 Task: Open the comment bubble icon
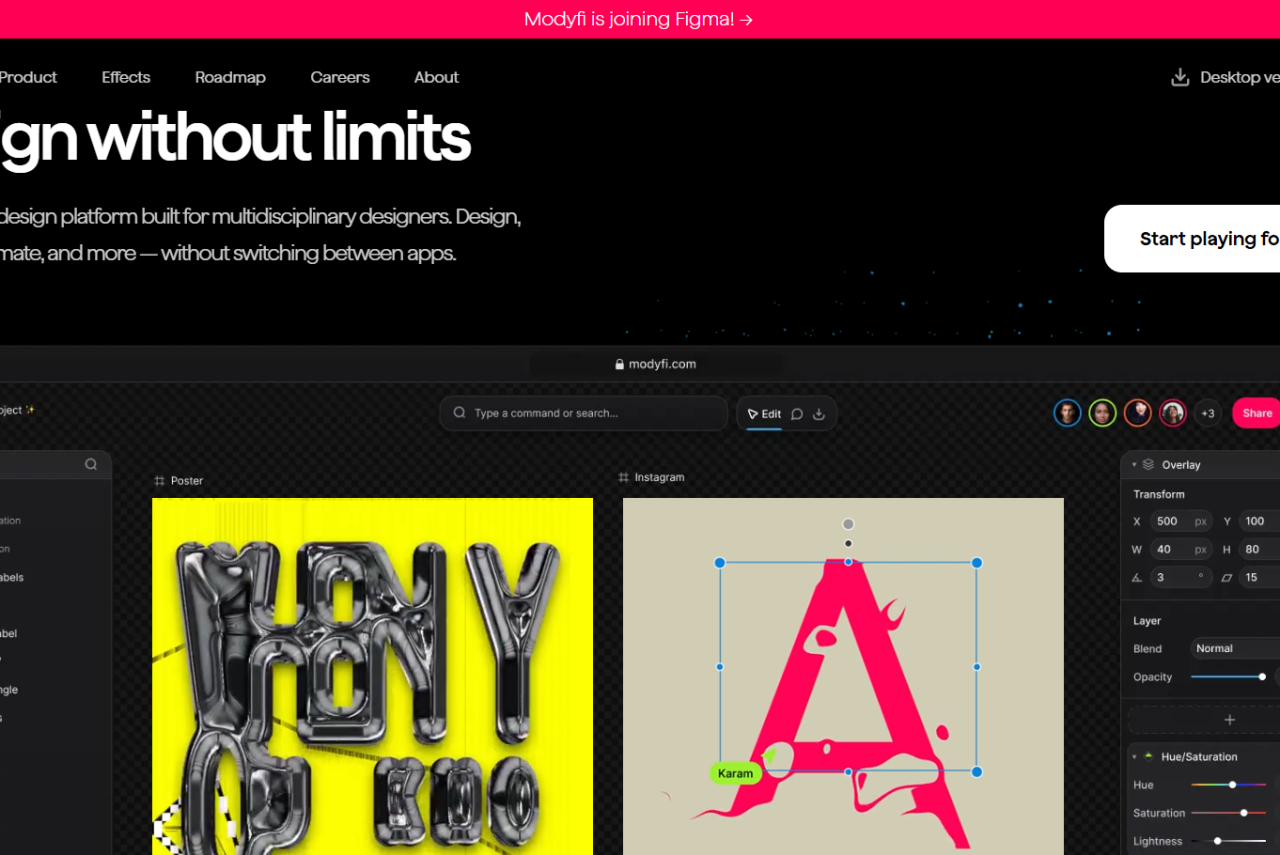(x=797, y=414)
